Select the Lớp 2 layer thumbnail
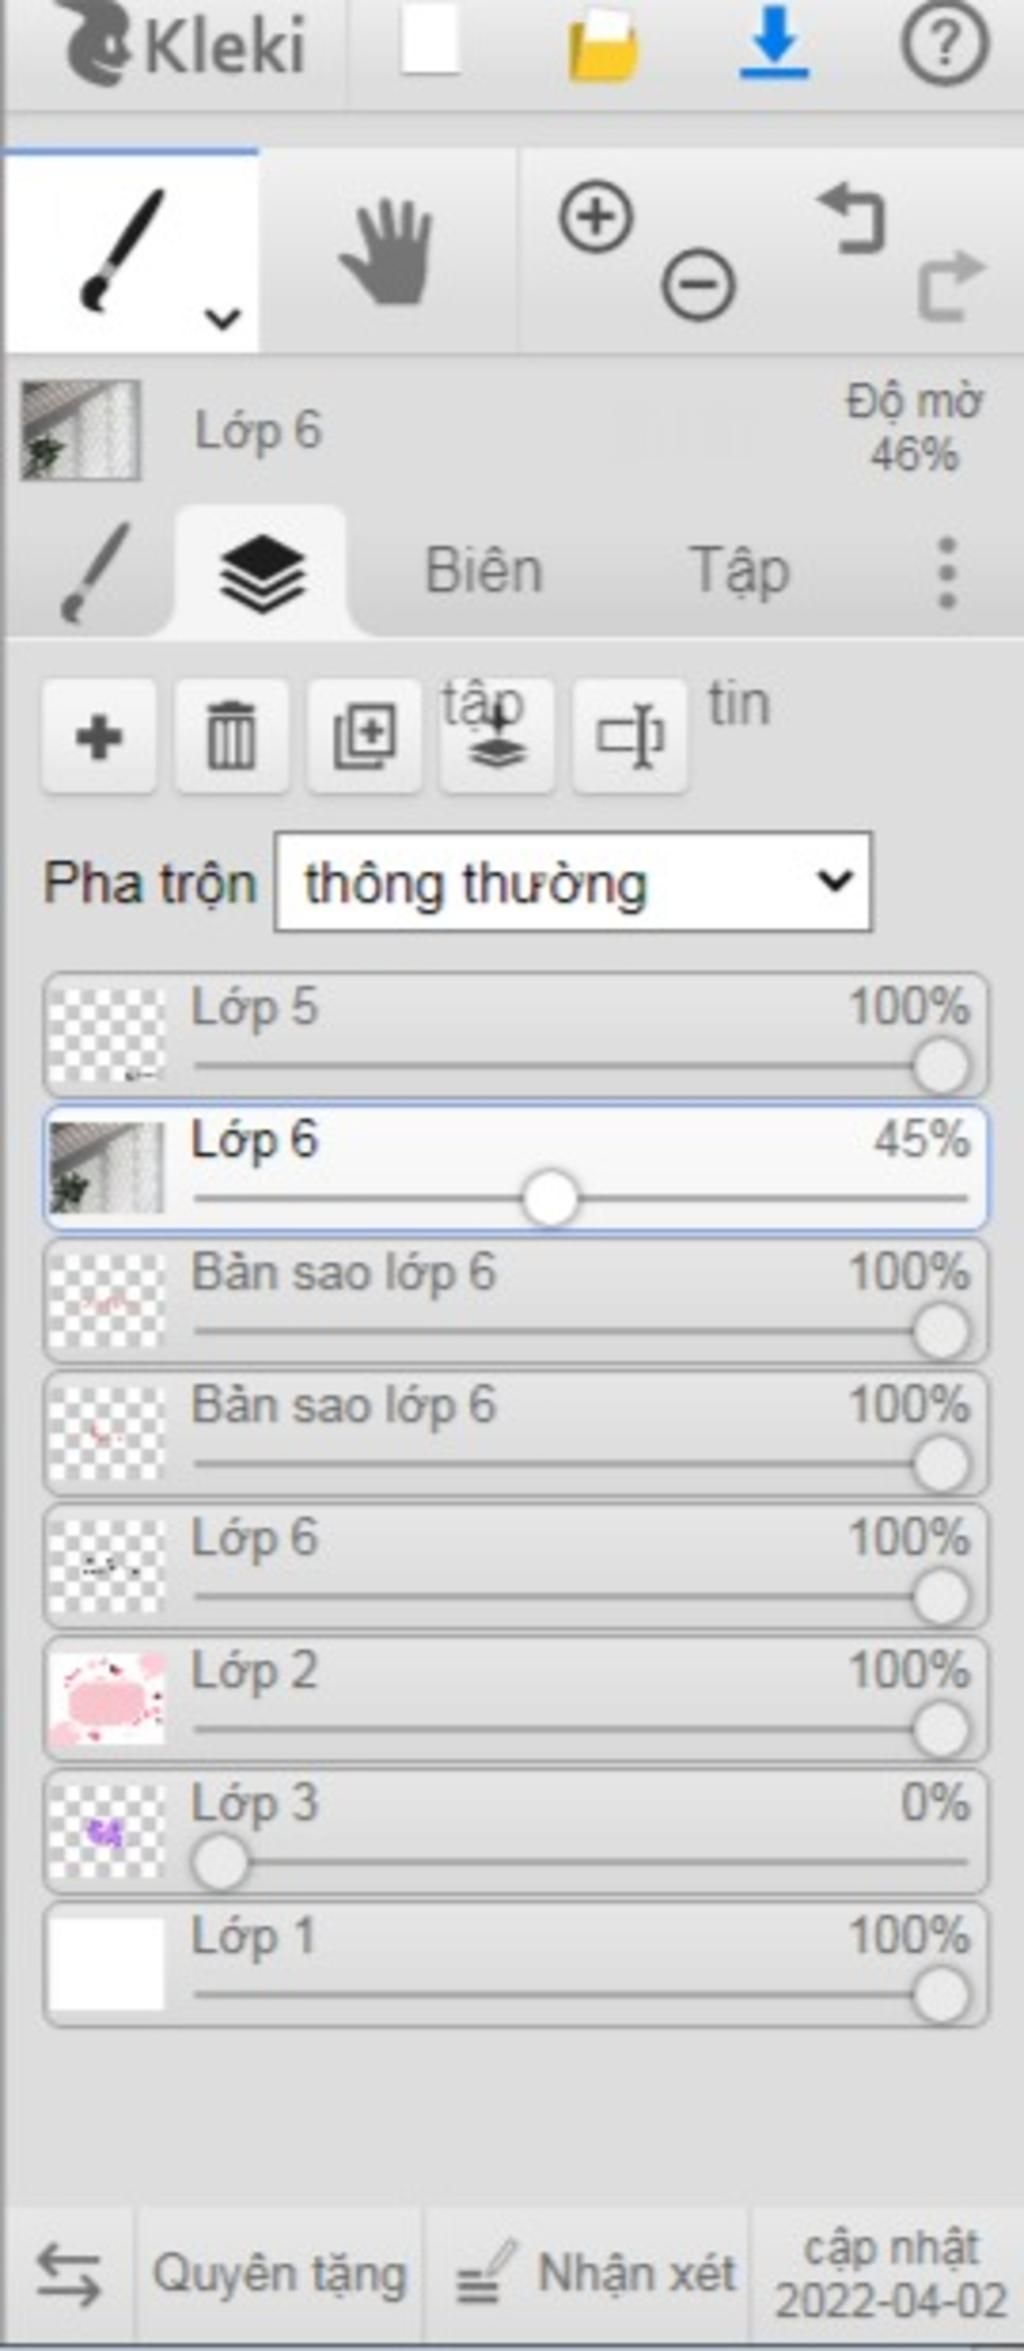 tap(107, 1699)
